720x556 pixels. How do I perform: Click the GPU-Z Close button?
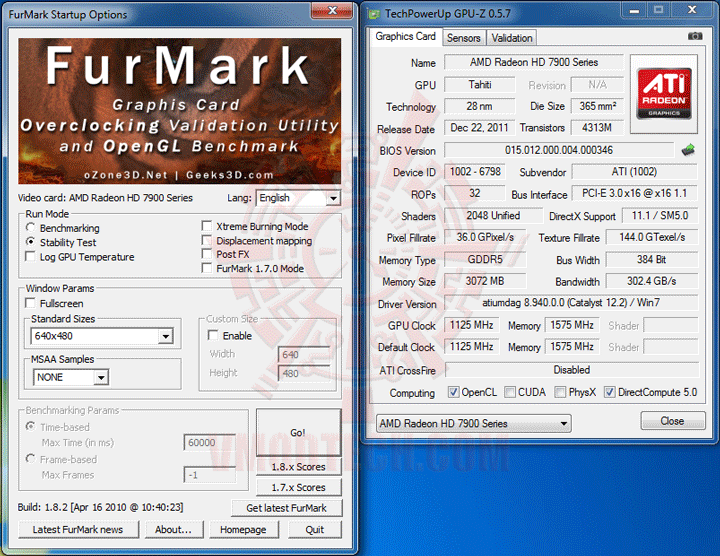pos(672,421)
